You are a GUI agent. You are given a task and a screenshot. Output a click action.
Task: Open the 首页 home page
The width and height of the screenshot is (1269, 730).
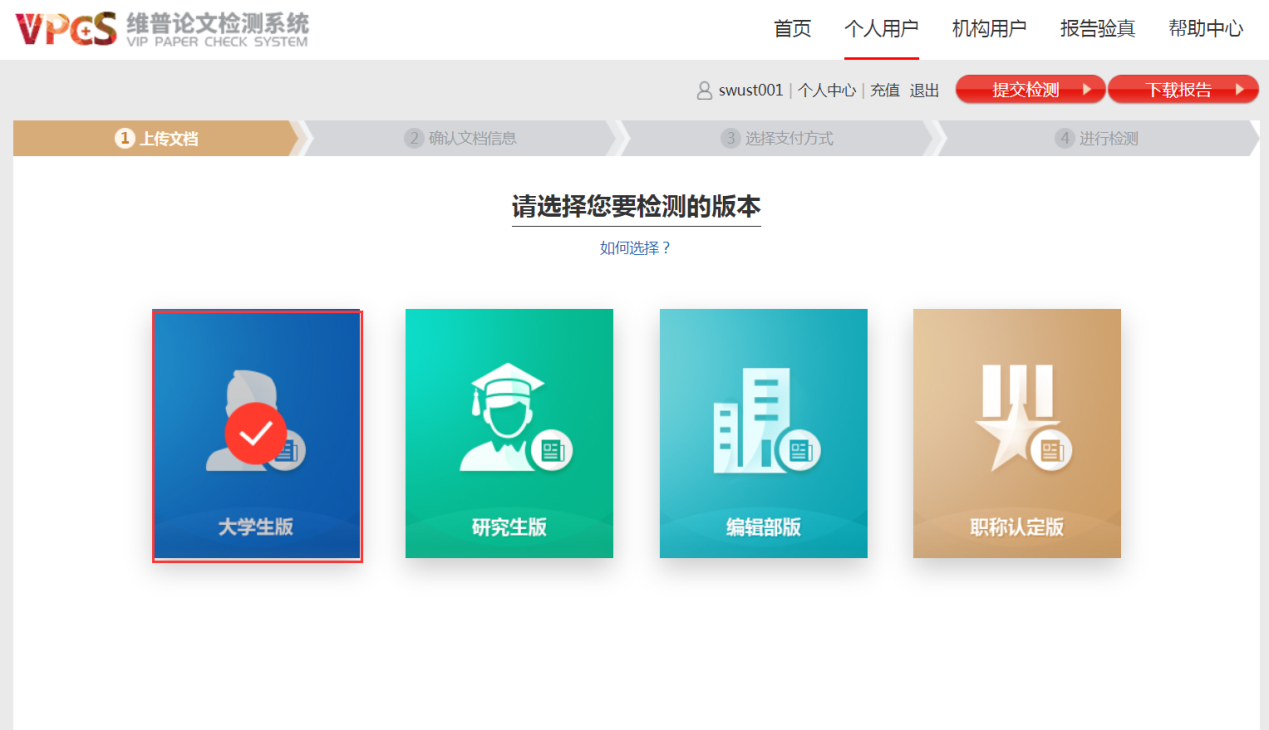tap(793, 29)
